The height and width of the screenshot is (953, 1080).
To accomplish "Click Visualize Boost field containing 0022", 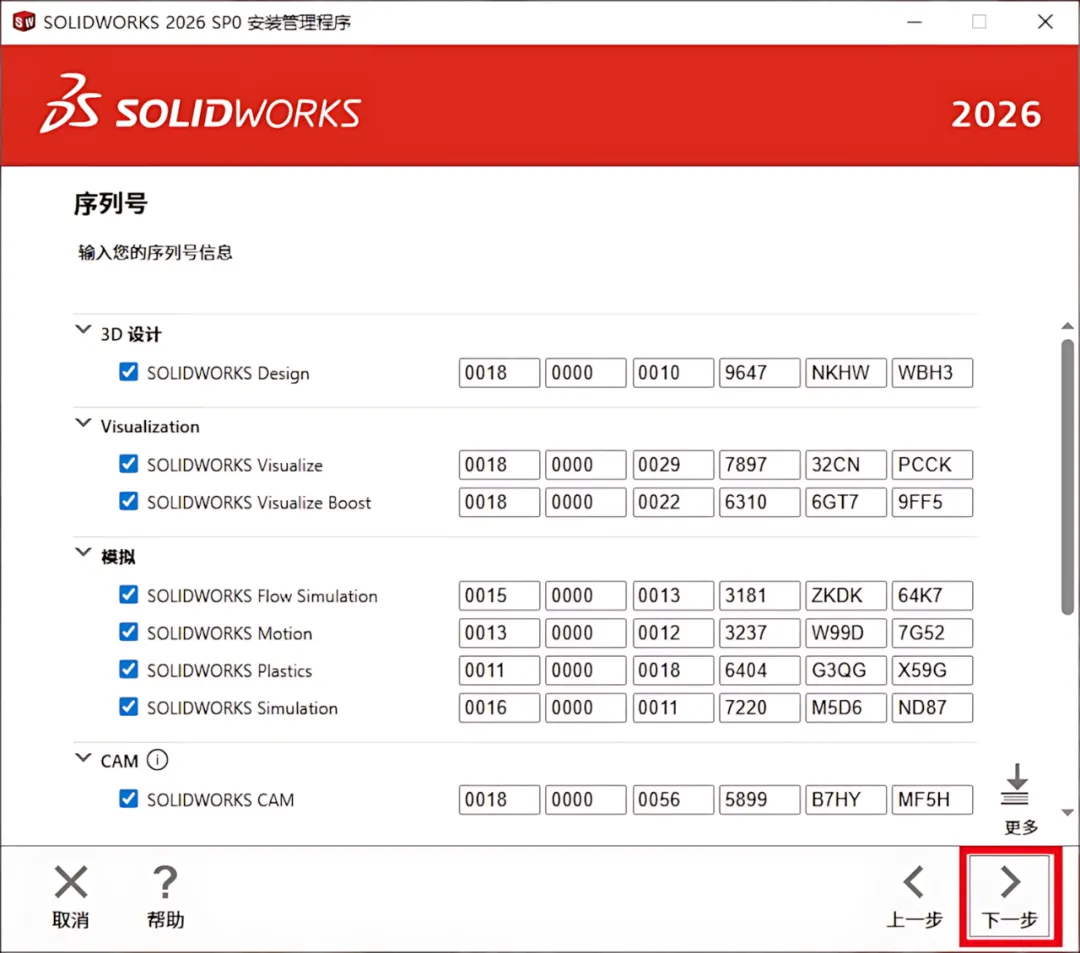I will 673,502.
